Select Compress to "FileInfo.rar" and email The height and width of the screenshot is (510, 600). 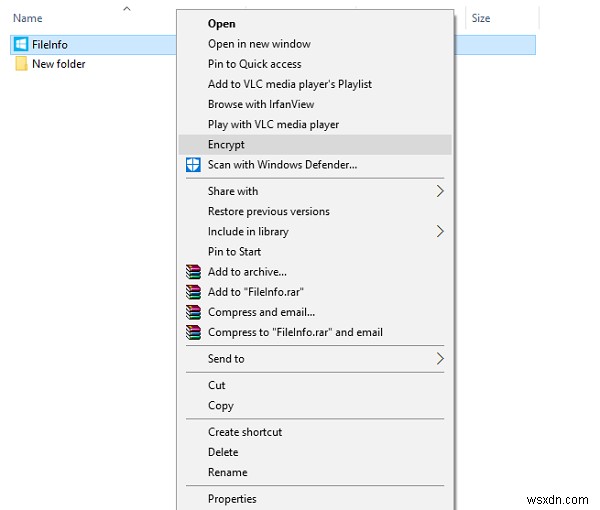point(315,332)
